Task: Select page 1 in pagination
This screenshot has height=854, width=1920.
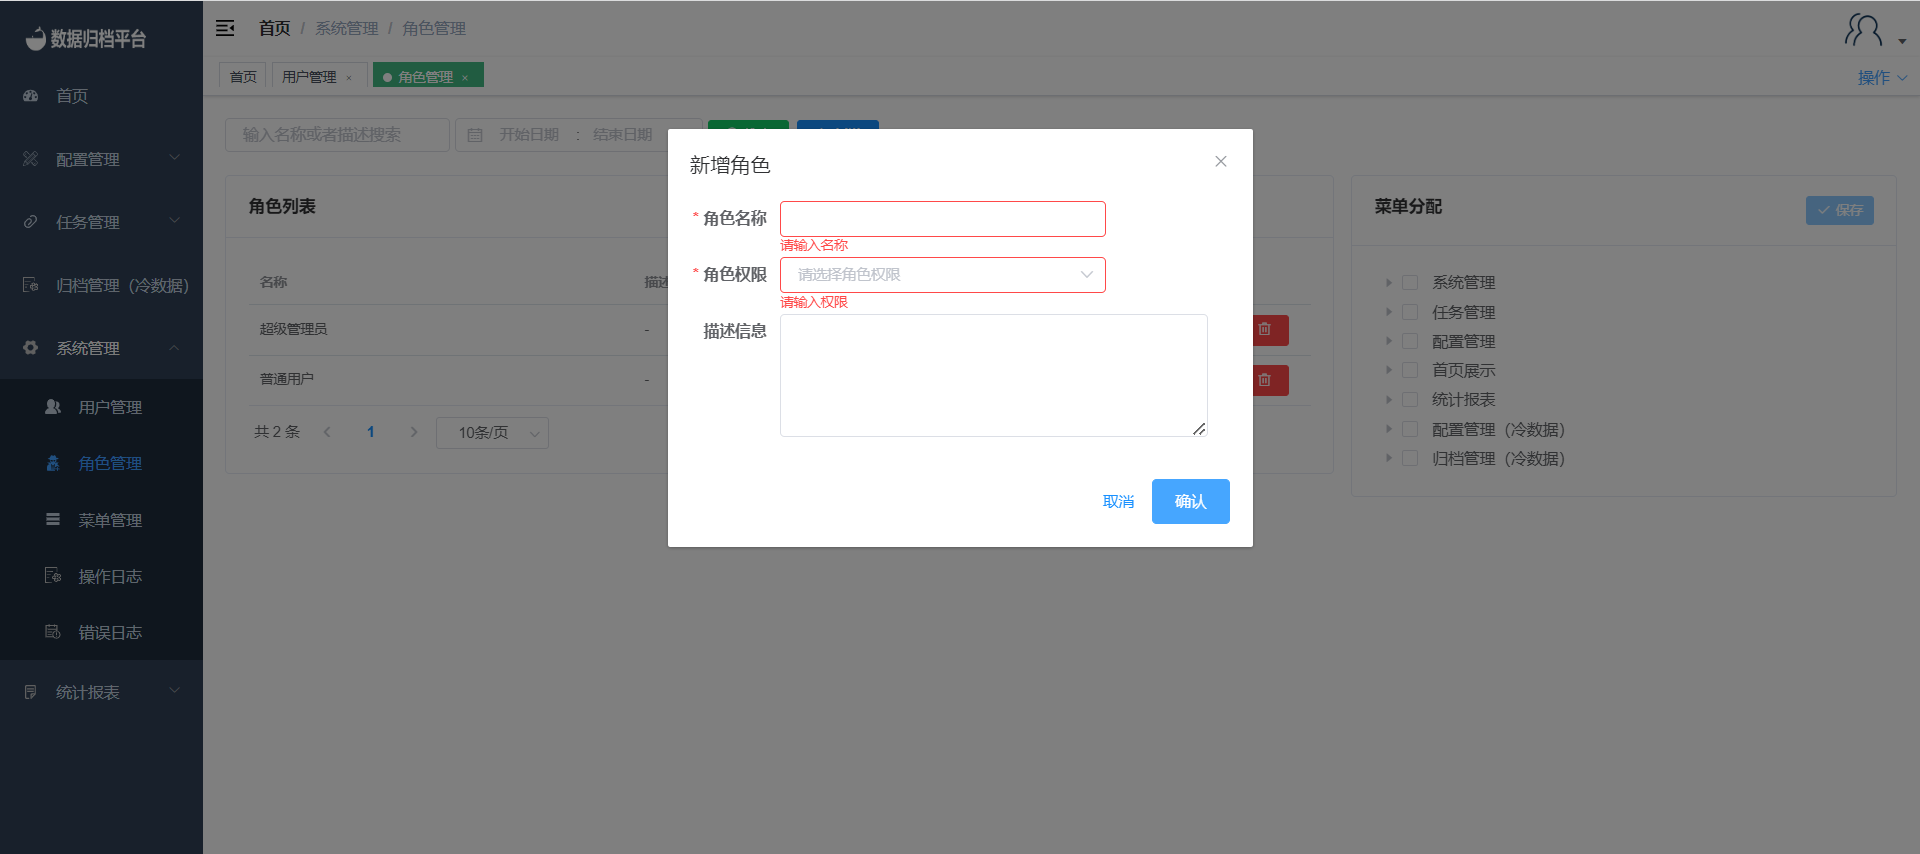Action: click(371, 432)
